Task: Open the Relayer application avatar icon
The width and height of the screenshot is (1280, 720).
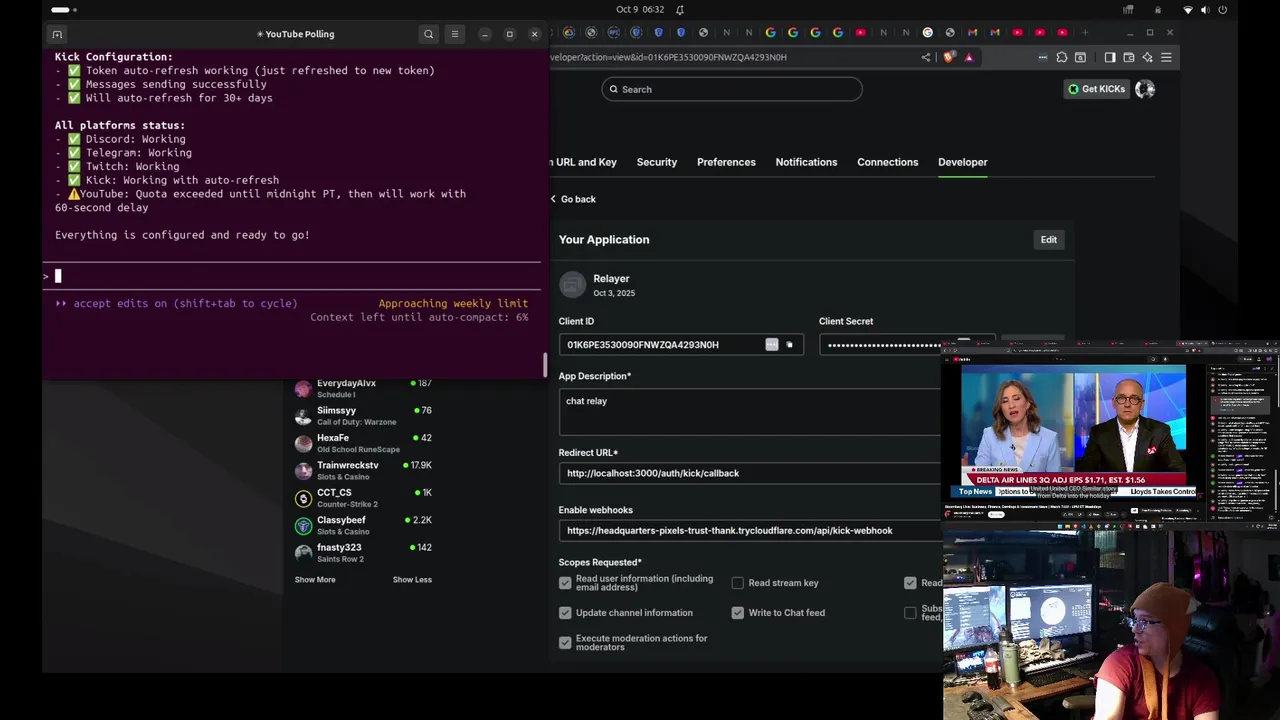Action: (572, 285)
